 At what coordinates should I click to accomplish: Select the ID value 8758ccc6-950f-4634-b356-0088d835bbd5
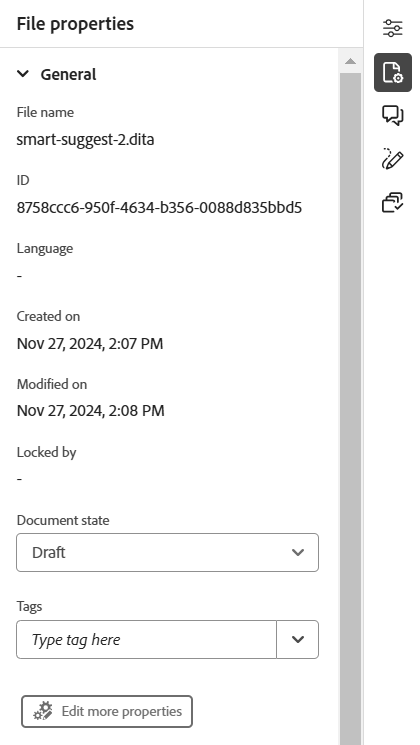click(159, 208)
